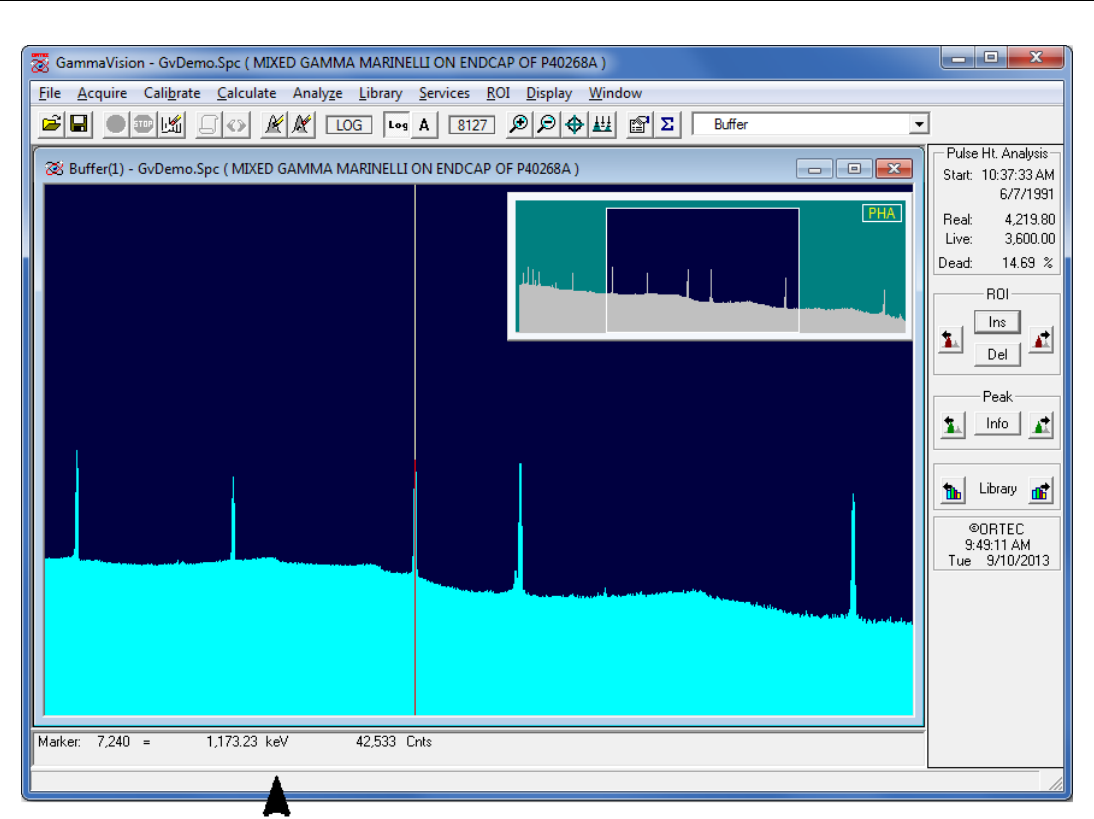Click the ROI Ins button
The height and width of the screenshot is (819, 1094).
click(997, 322)
